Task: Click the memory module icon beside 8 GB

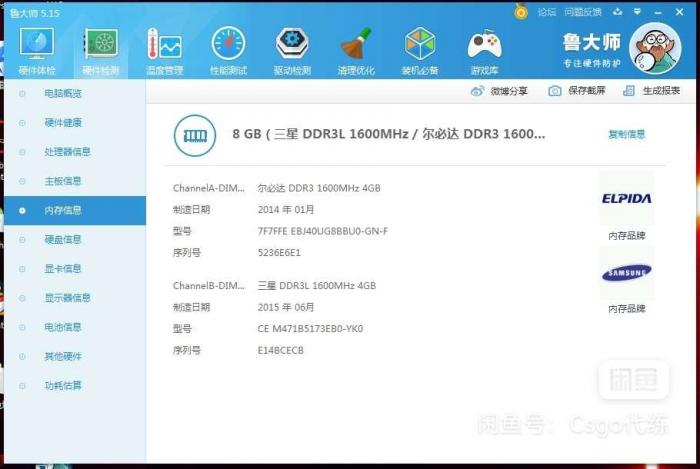Action: pos(195,135)
